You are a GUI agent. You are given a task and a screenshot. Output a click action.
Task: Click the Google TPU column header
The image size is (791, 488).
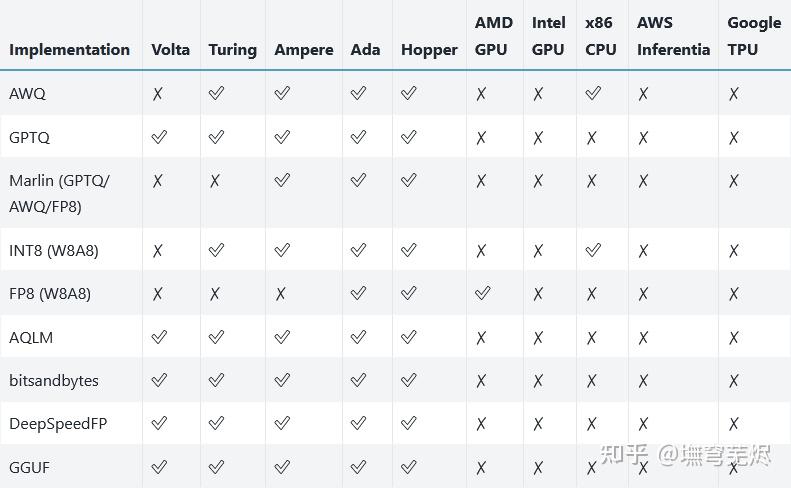click(x=754, y=36)
